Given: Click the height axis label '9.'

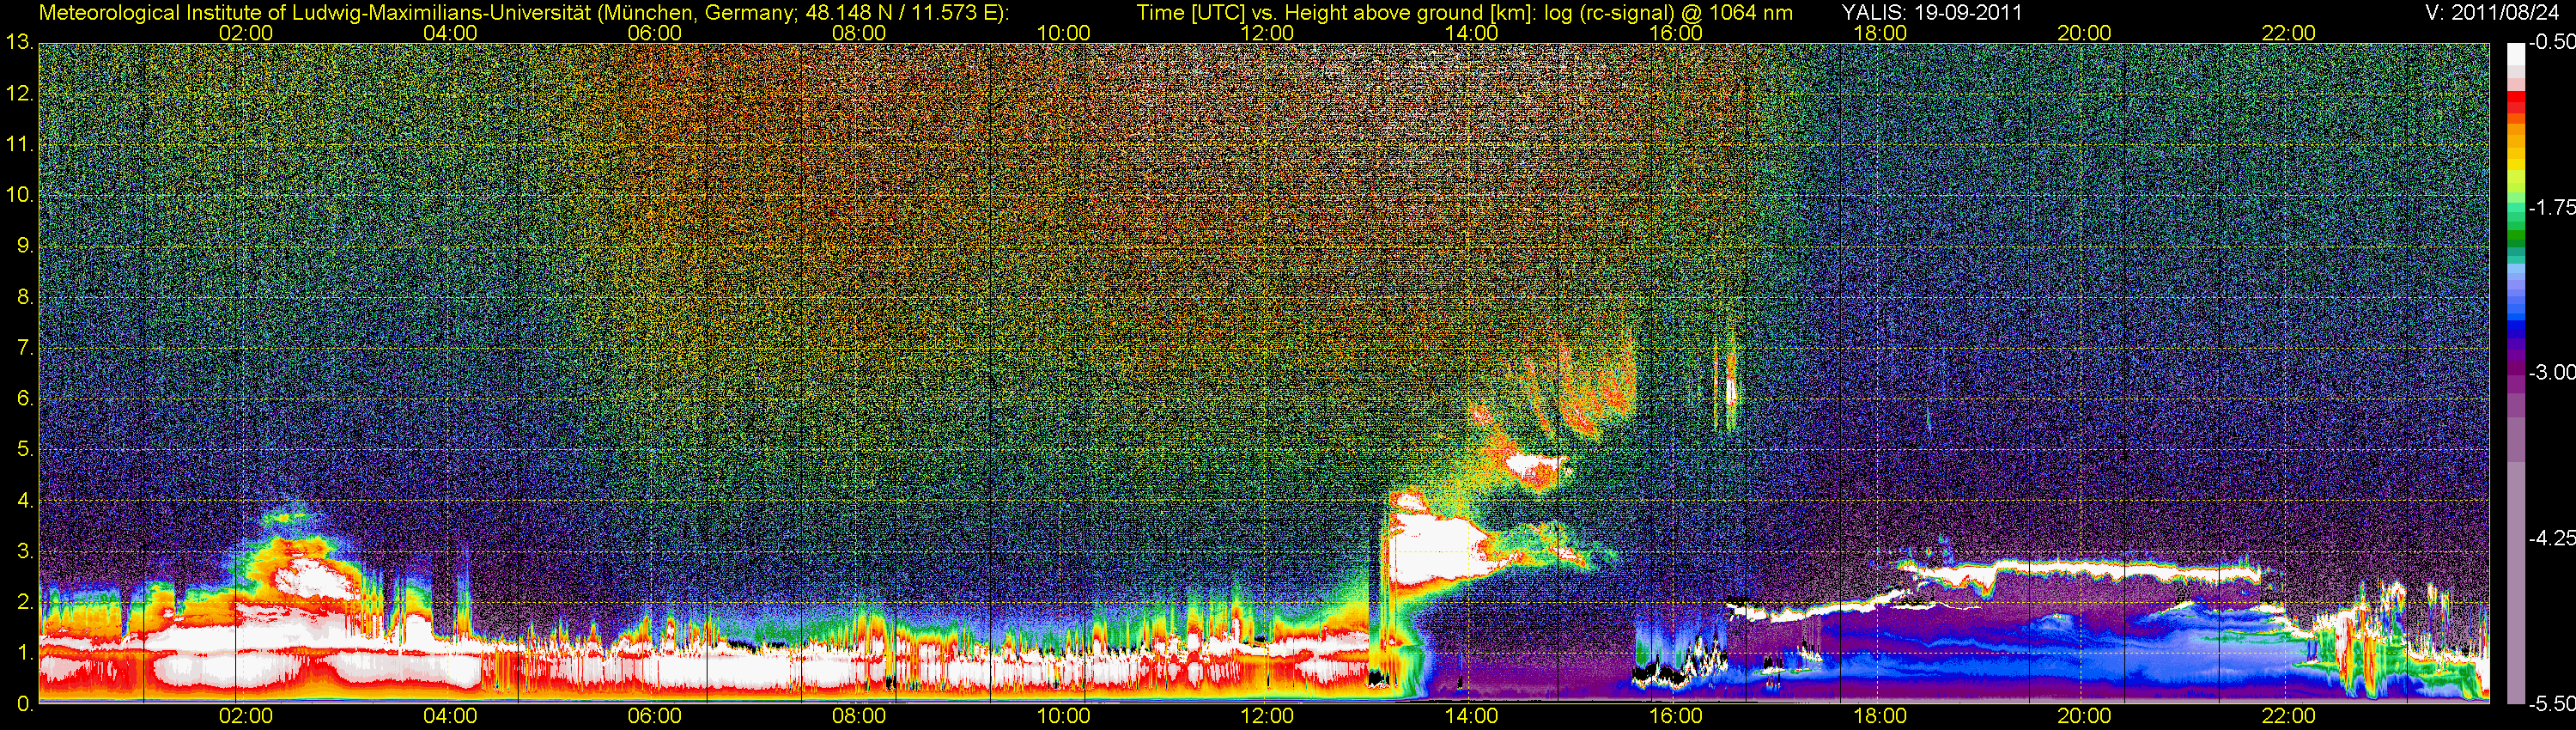Looking at the screenshot, I should pyautogui.click(x=24, y=246).
